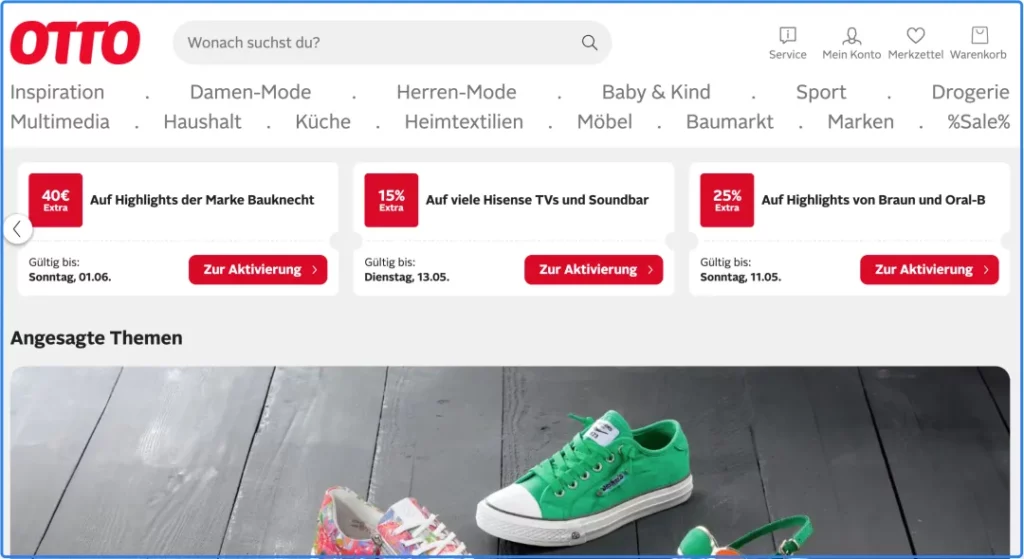Open Herren-Mode category
This screenshot has height=559, width=1024.
tap(456, 92)
